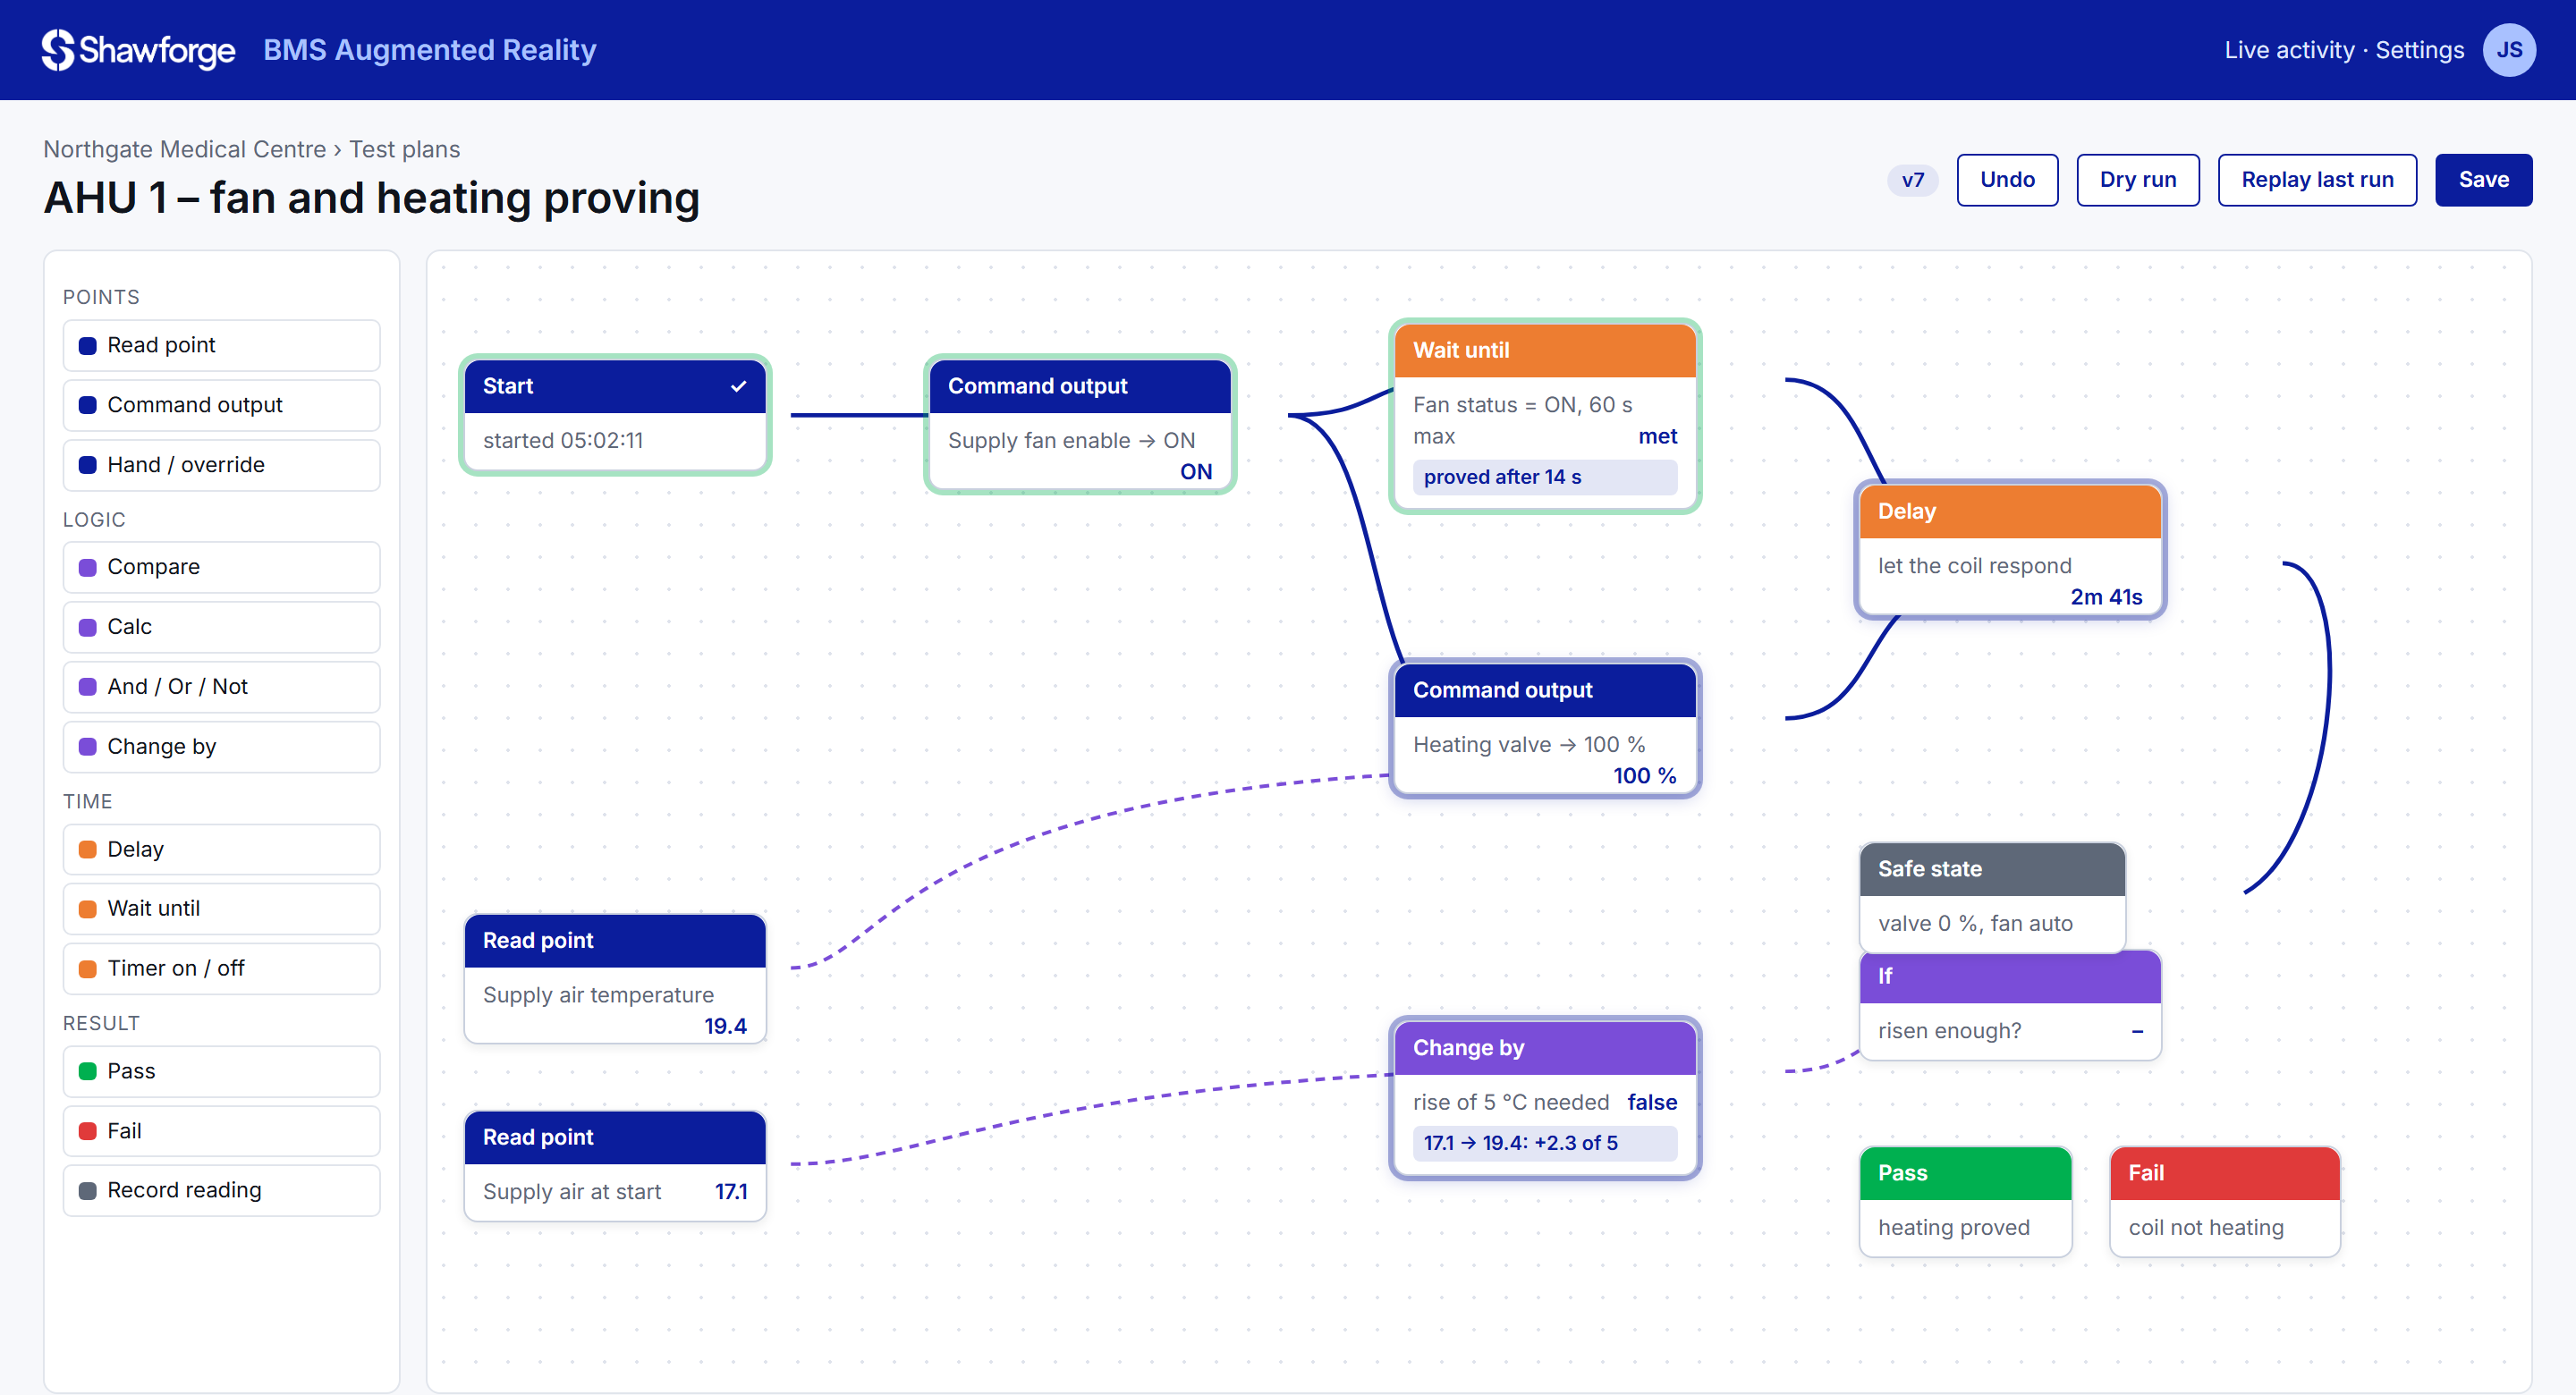Select the Start node header
The image size is (2576, 1395).
(615, 386)
